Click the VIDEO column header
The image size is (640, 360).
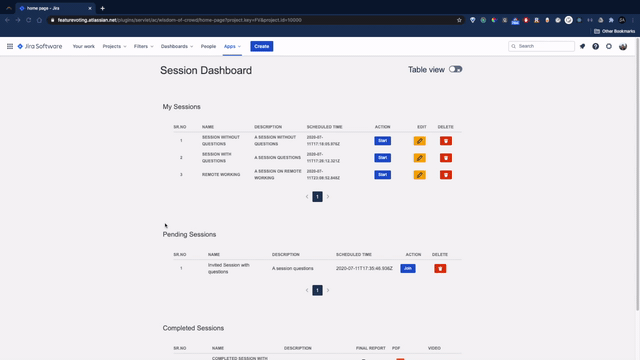click(434, 348)
